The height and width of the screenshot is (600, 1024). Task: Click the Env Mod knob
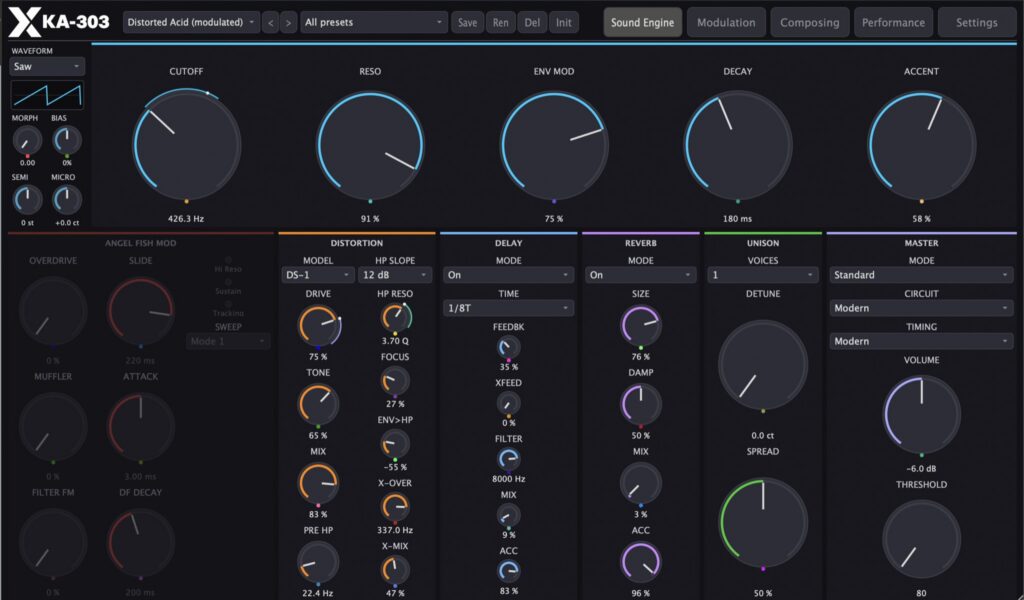pos(554,145)
